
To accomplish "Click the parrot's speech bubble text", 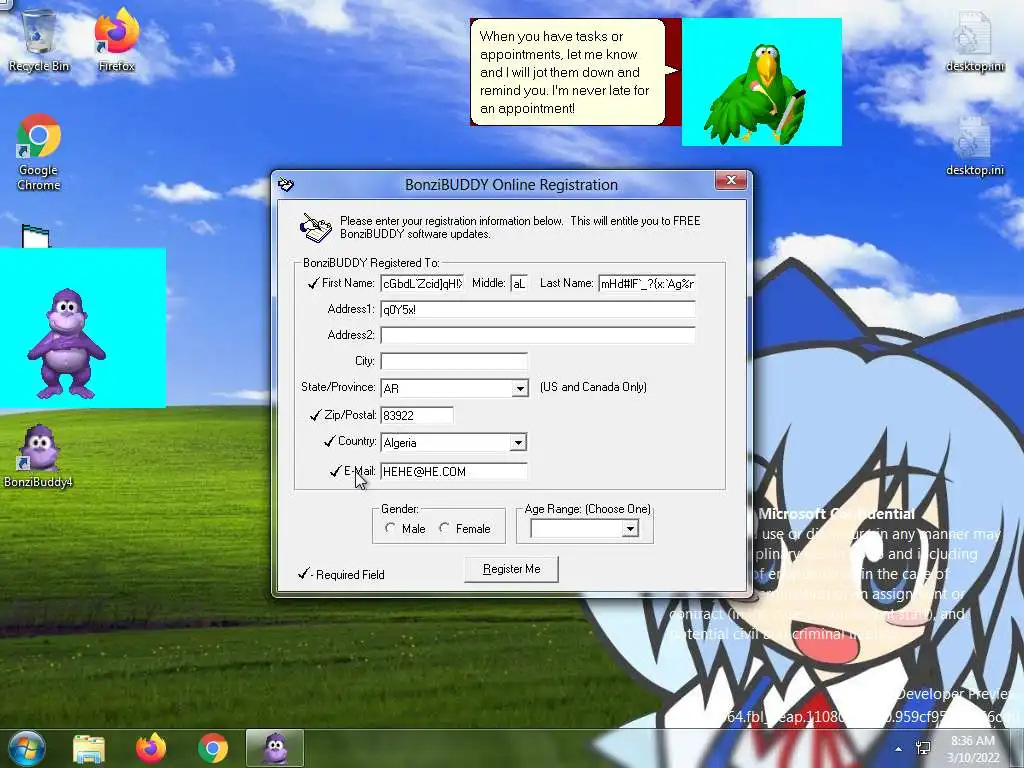I will pos(564,72).
